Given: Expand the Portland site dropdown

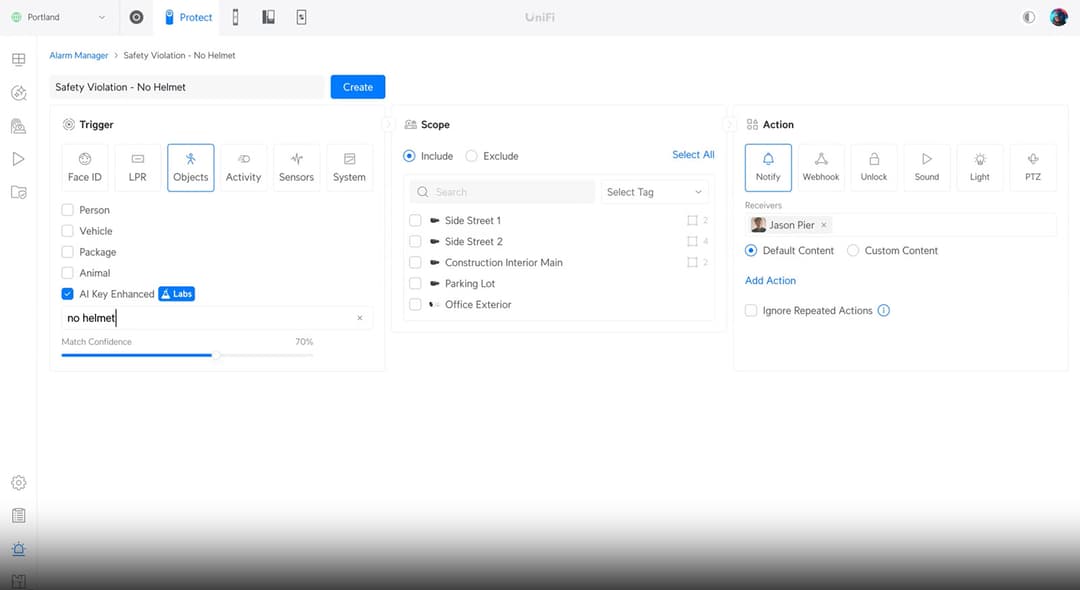Looking at the screenshot, I should (x=59, y=17).
